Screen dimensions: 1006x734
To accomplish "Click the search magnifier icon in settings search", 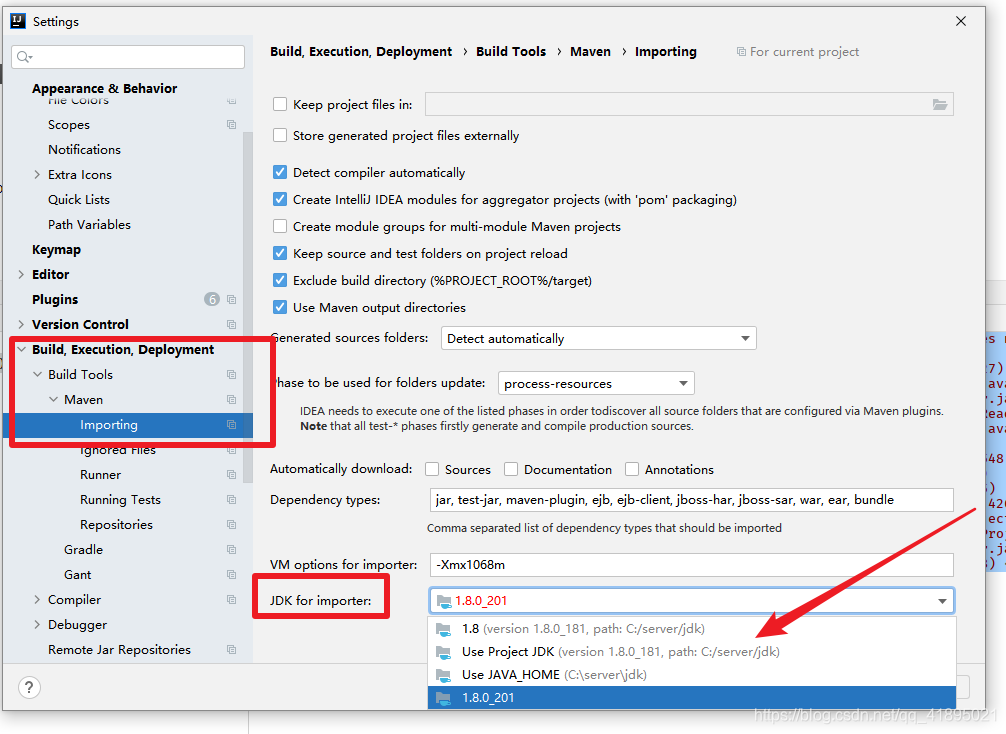I will 24,57.
